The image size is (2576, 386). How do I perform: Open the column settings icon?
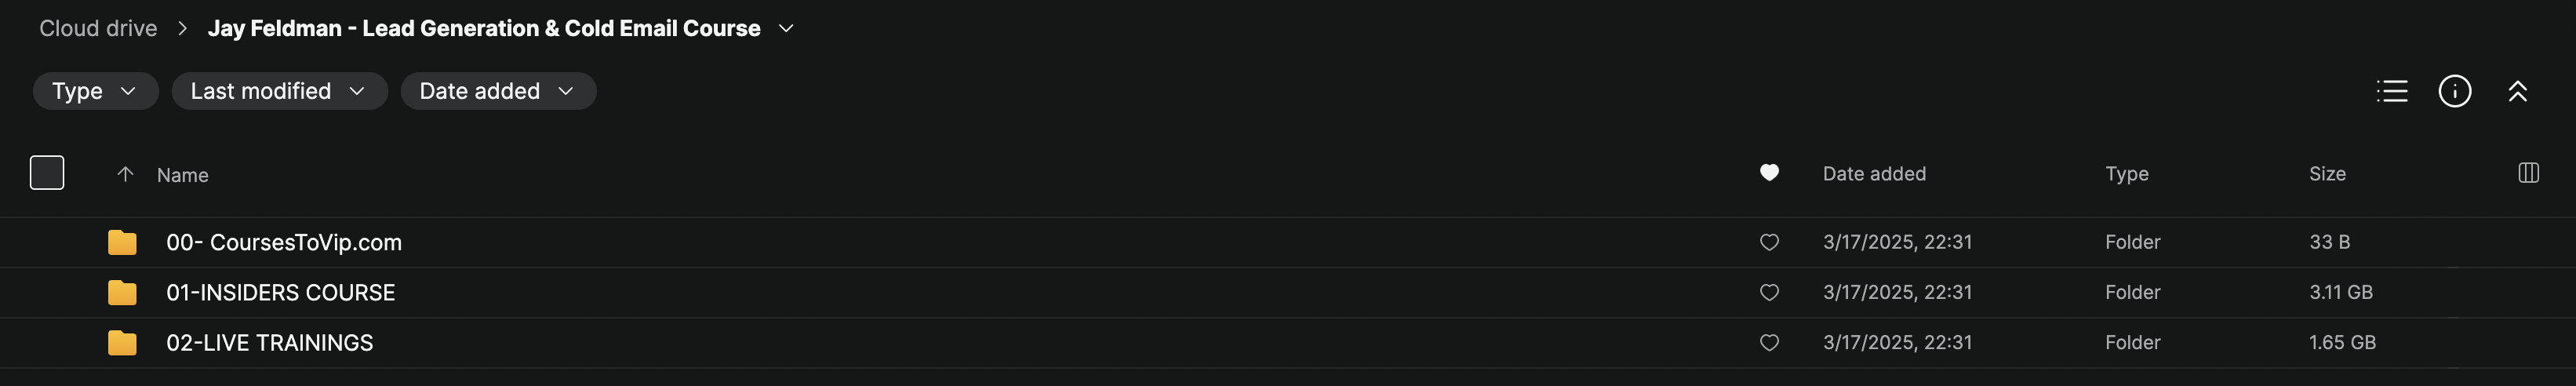pyautogui.click(x=2528, y=173)
